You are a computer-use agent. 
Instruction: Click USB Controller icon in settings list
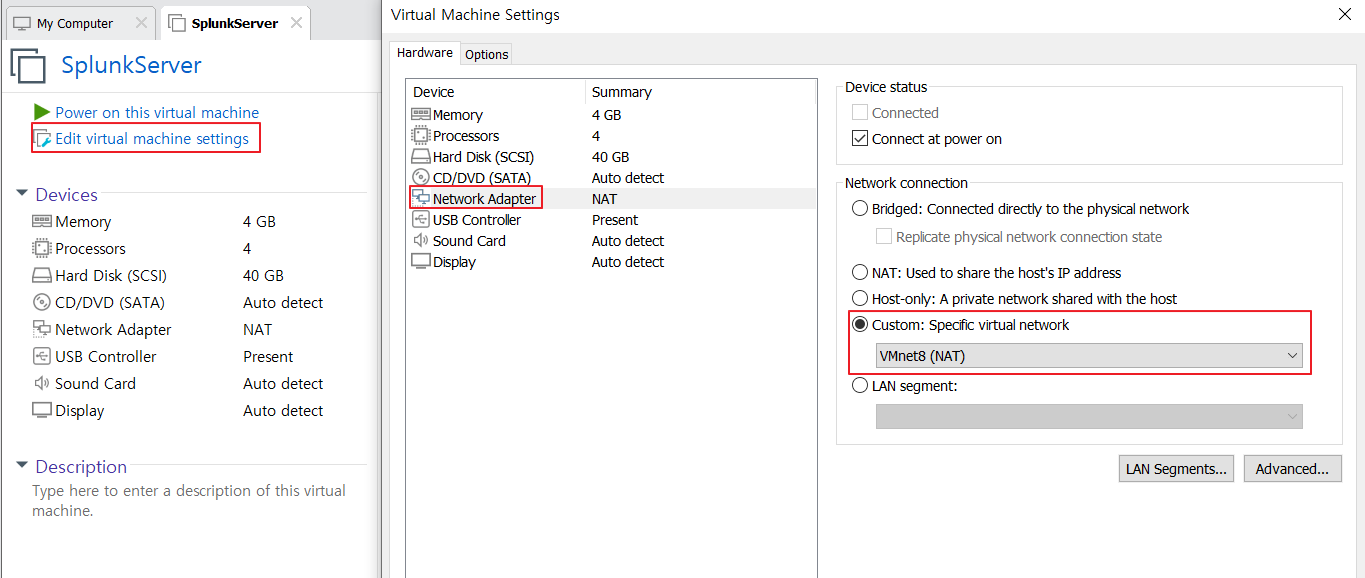[x=421, y=220]
